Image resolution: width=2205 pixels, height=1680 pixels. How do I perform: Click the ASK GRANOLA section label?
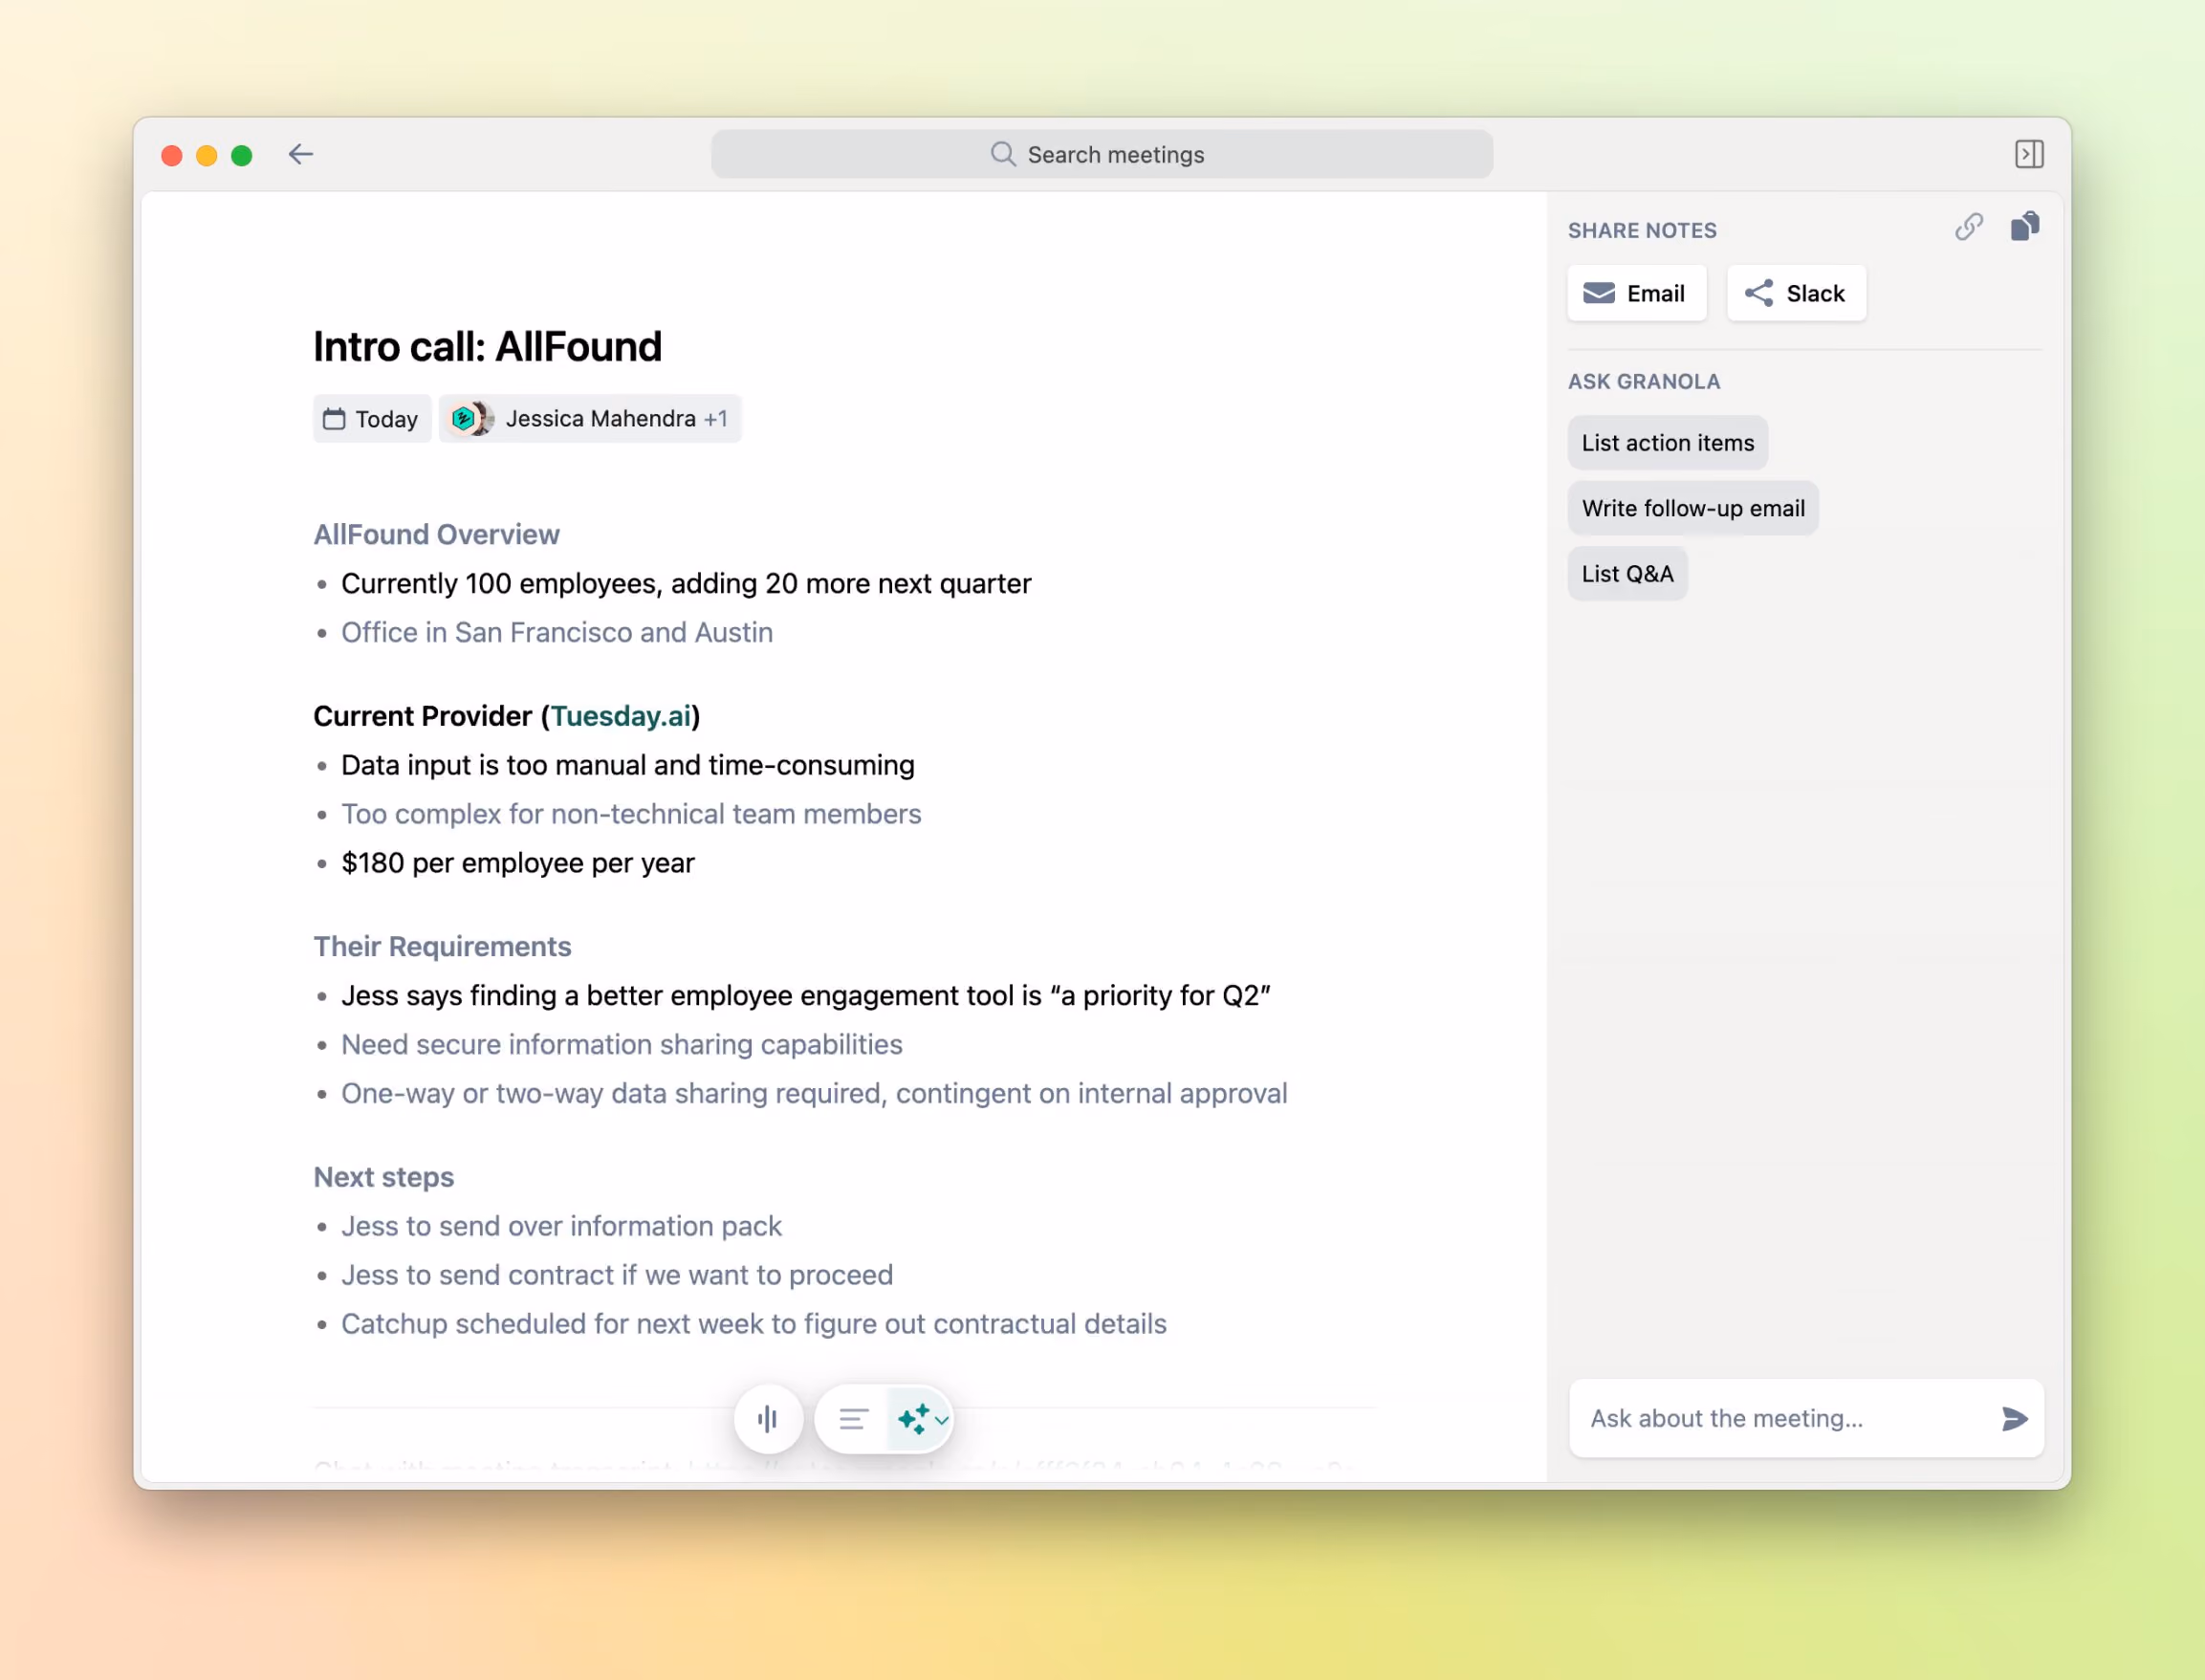point(1643,382)
